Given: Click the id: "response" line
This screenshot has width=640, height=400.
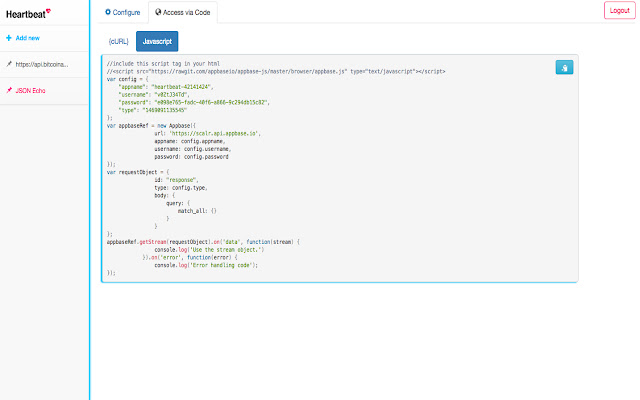Looking at the screenshot, I should 176,180.
